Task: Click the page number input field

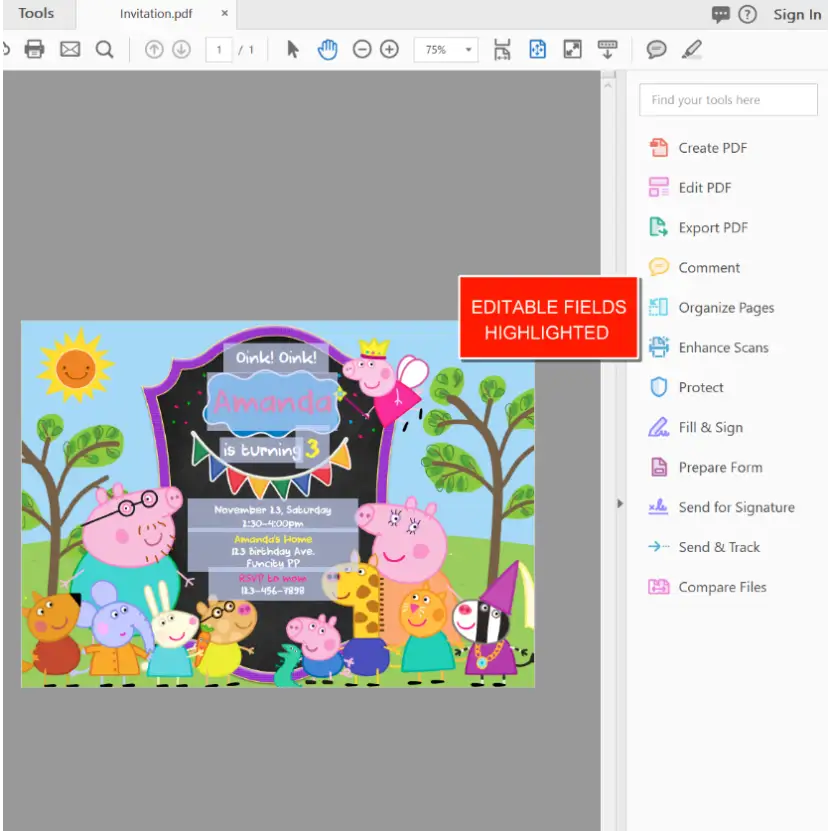Action: coord(218,48)
